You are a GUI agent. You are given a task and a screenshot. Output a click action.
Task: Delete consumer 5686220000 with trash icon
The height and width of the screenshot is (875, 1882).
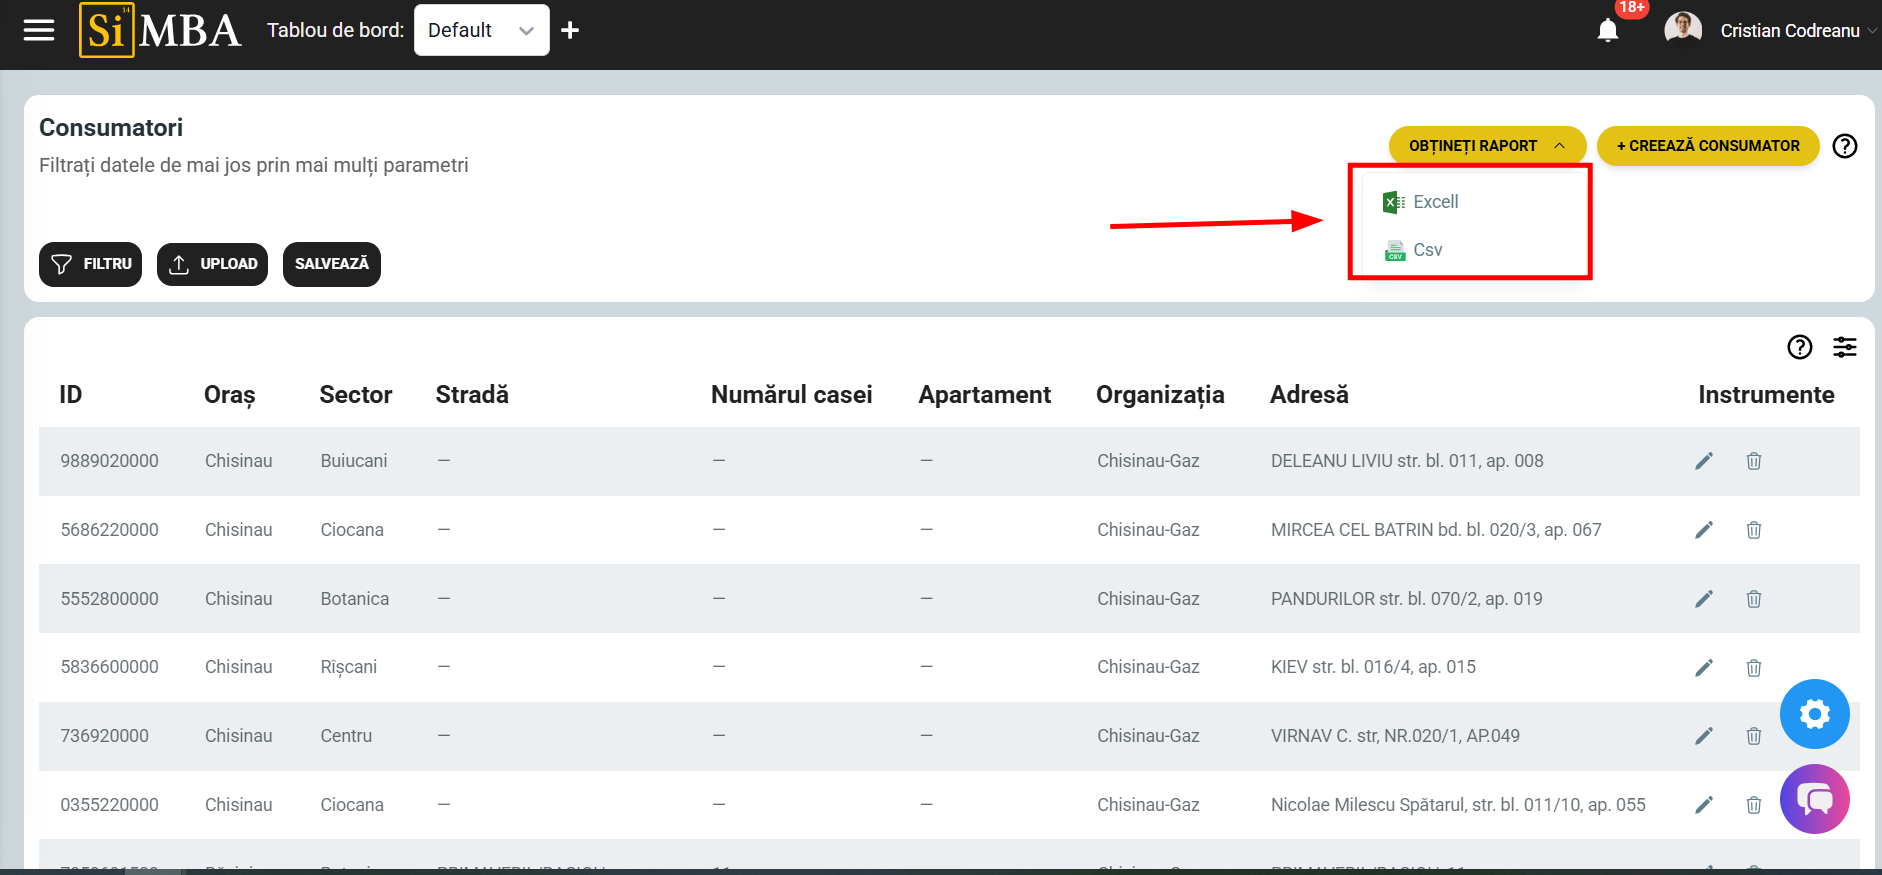[1753, 530]
